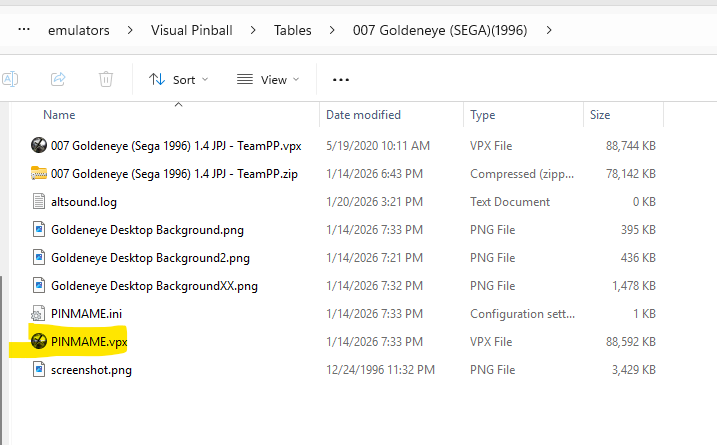This screenshot has width=717, height=445.
Task: Click the image icon of Goldeneye Desktop Background2.png
Action: tap(39, 257)
